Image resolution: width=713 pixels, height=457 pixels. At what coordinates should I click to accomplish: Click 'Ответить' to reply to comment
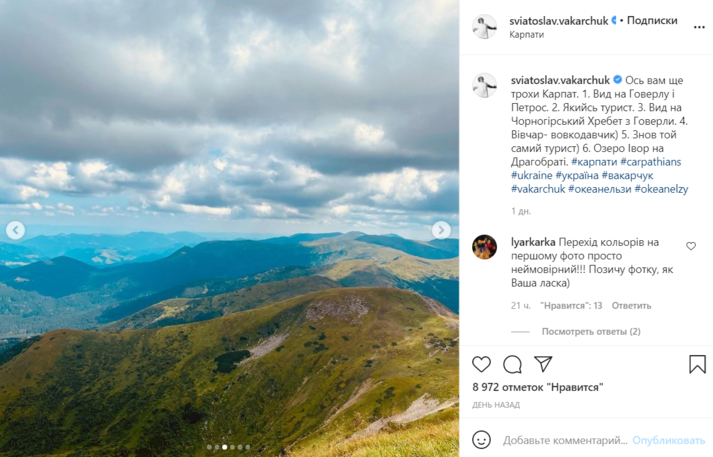pyautogui.click(x=631, y=305)
